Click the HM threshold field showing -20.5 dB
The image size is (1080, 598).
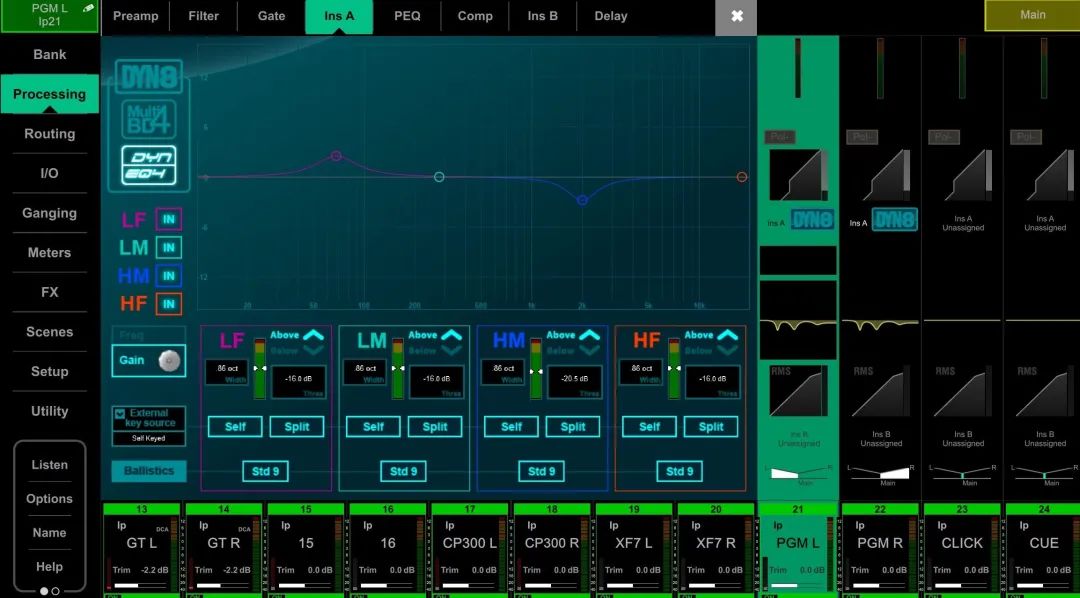point(574,381)
